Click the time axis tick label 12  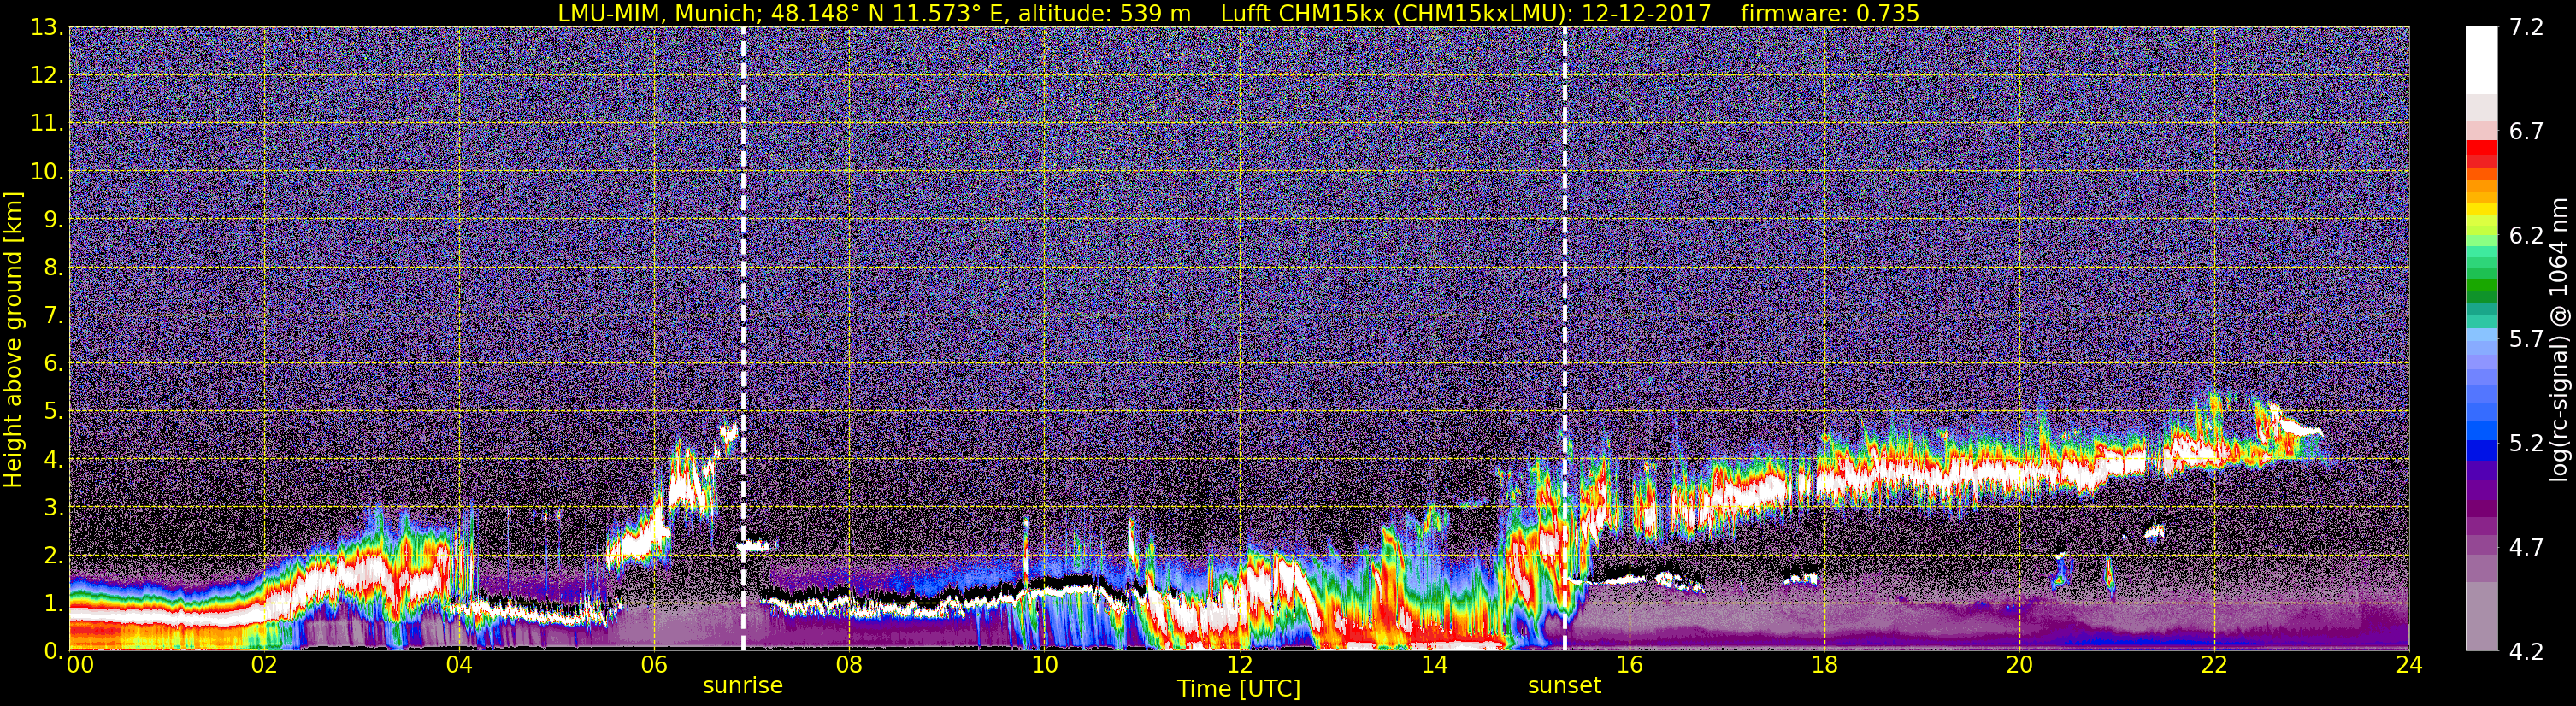[x=1239, y=665]
